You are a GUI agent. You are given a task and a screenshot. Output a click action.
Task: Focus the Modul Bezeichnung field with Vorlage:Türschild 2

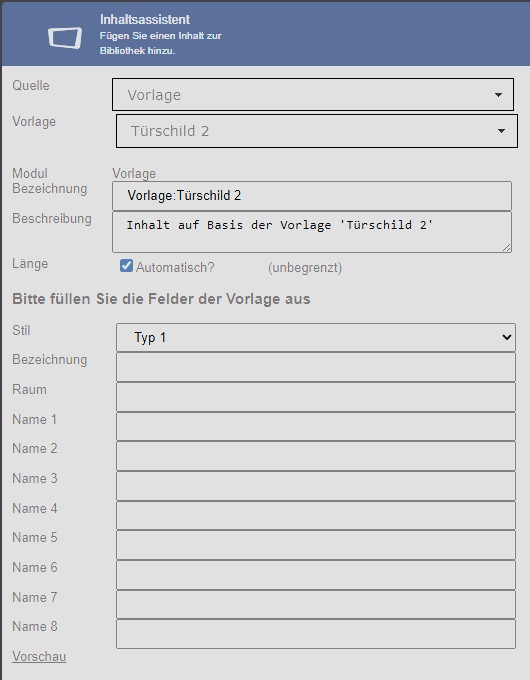pyautogui.click(x=312, y=196)
